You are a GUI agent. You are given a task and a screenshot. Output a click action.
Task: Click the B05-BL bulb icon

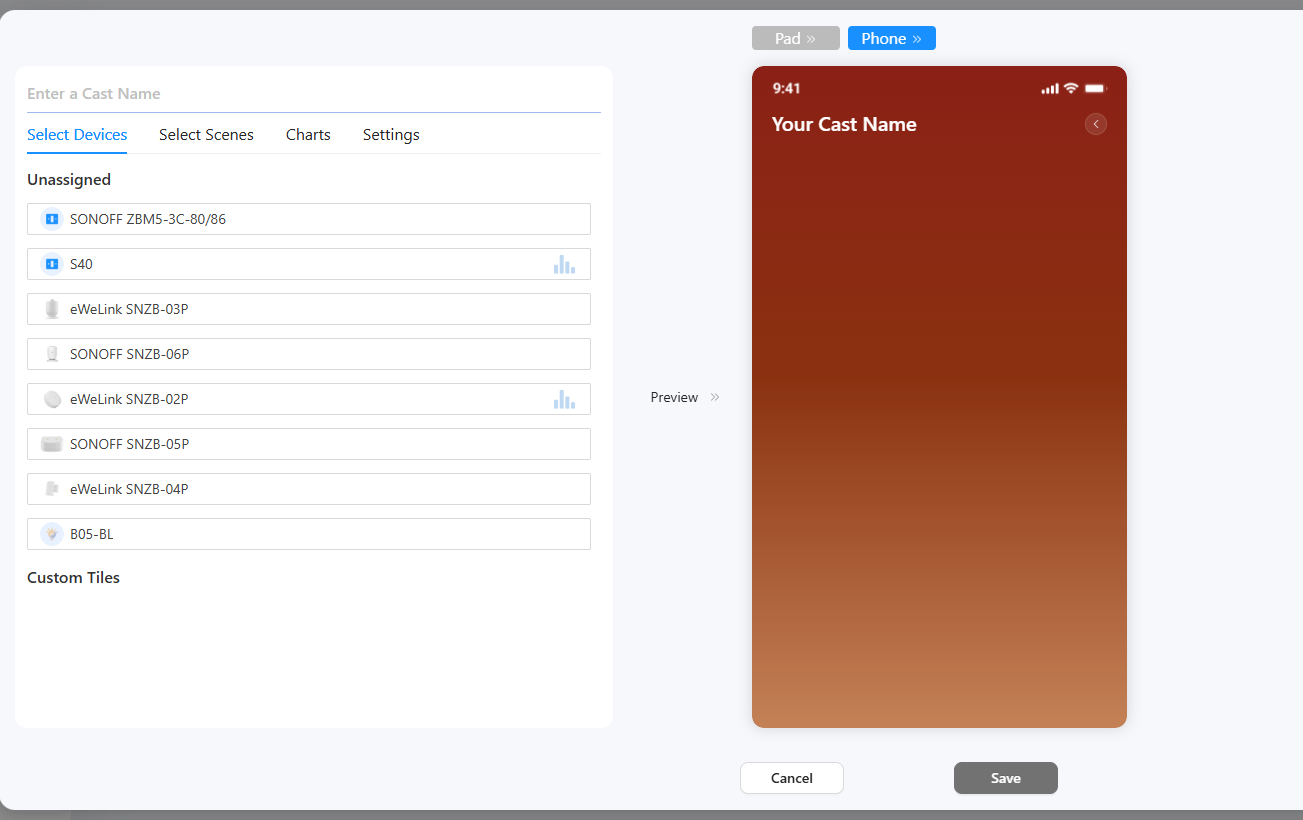coord(52,534)
